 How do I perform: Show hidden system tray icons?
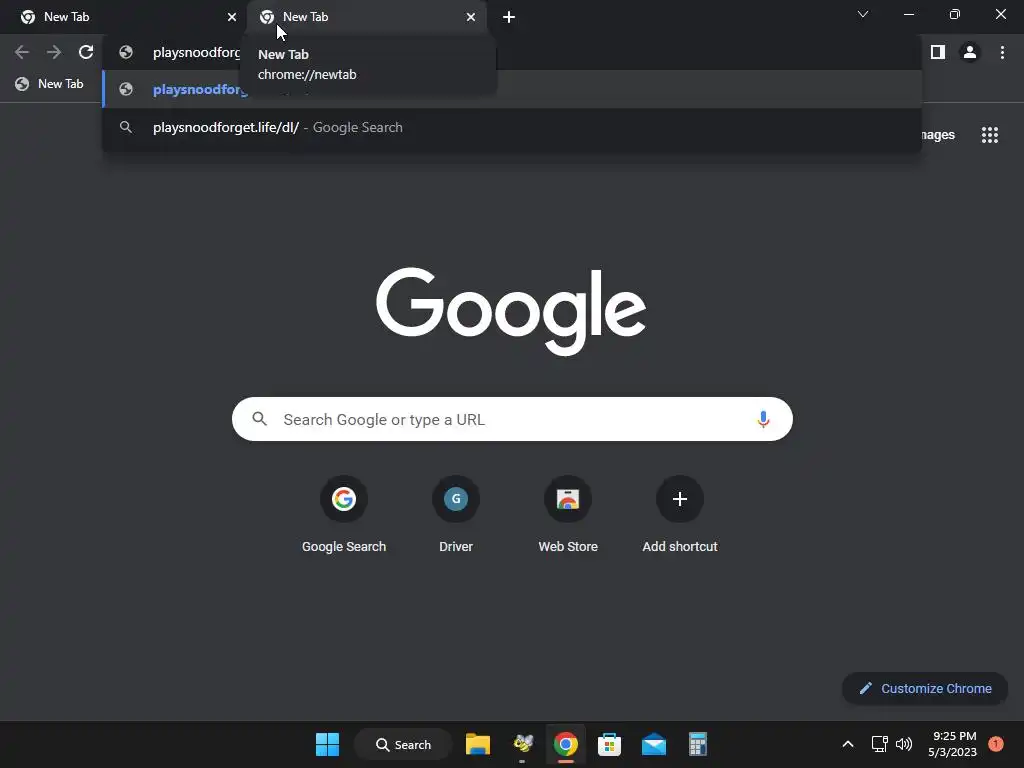pos(848,744)
